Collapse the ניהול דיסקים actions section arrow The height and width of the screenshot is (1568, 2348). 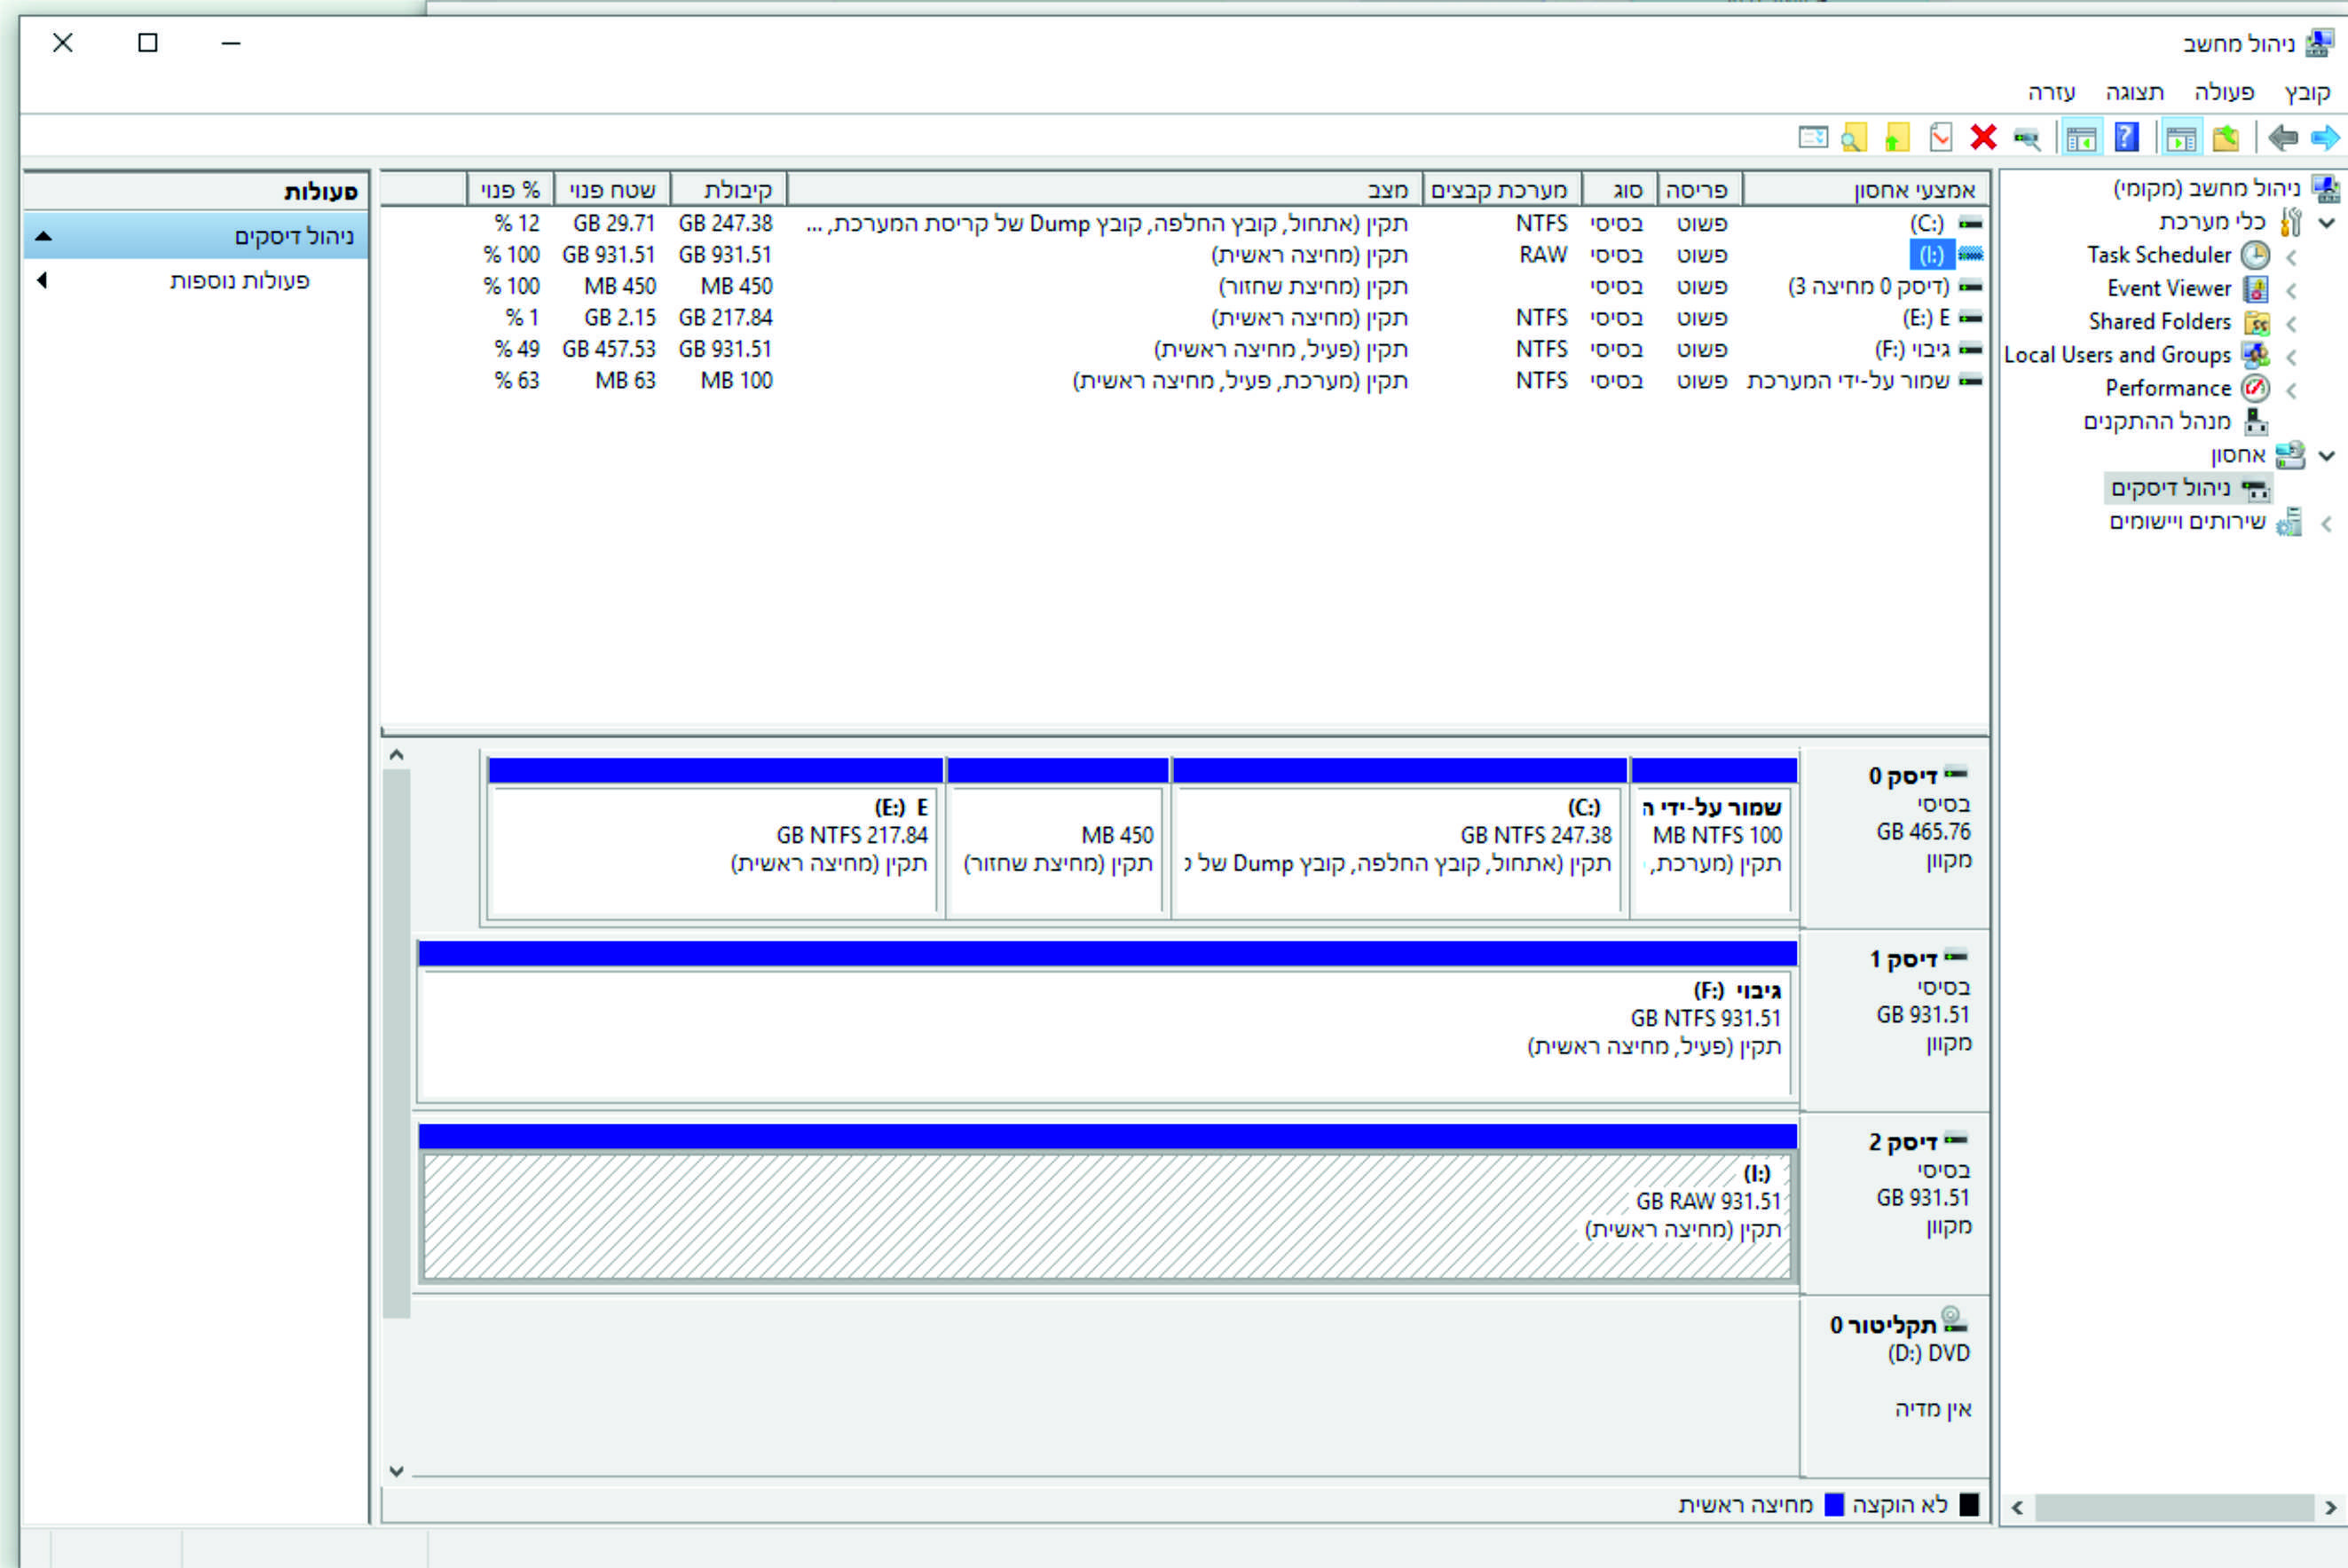click(x=43, y=237)
